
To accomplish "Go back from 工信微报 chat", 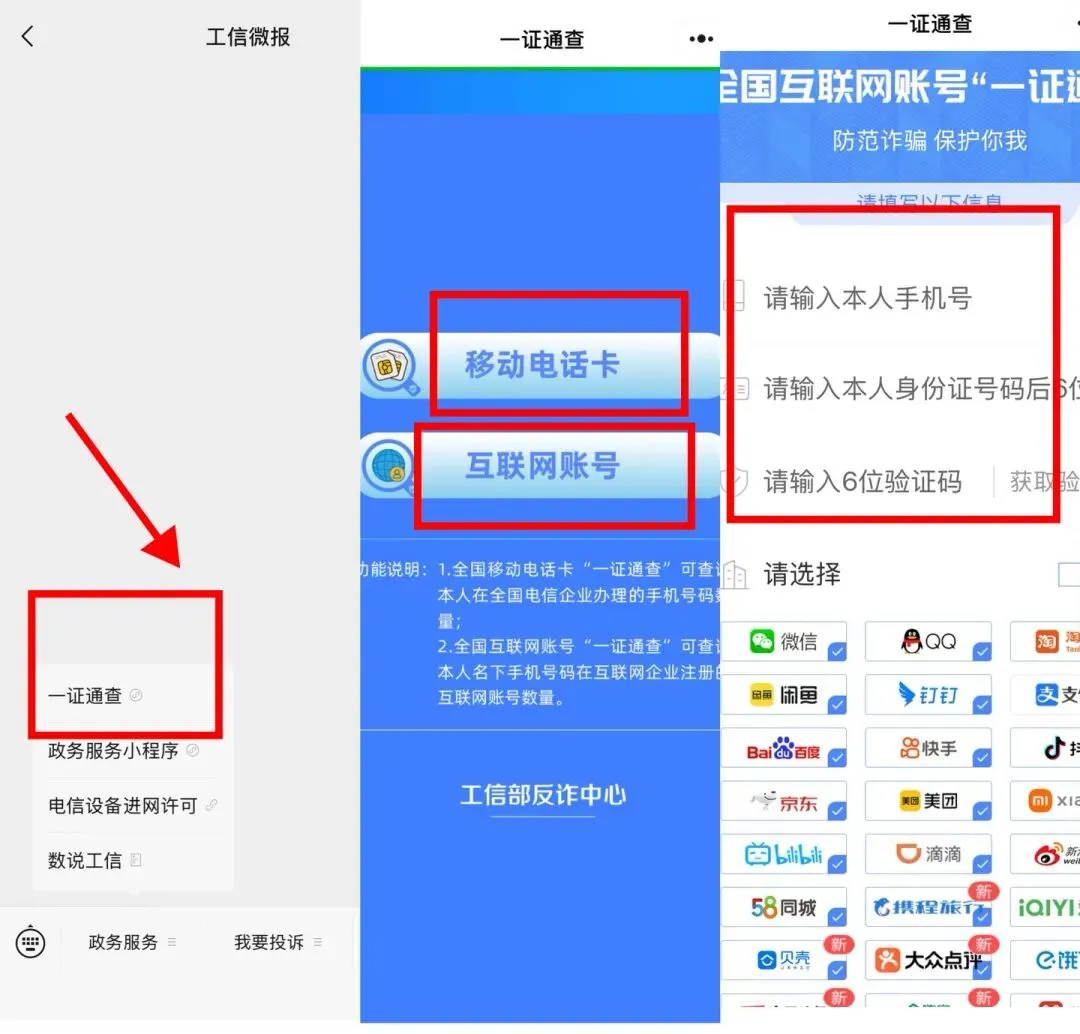I will 28,37.
